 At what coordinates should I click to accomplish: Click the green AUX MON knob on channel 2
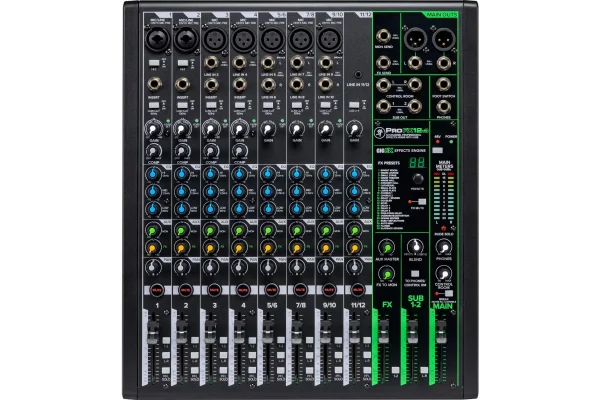click(181, 231)
